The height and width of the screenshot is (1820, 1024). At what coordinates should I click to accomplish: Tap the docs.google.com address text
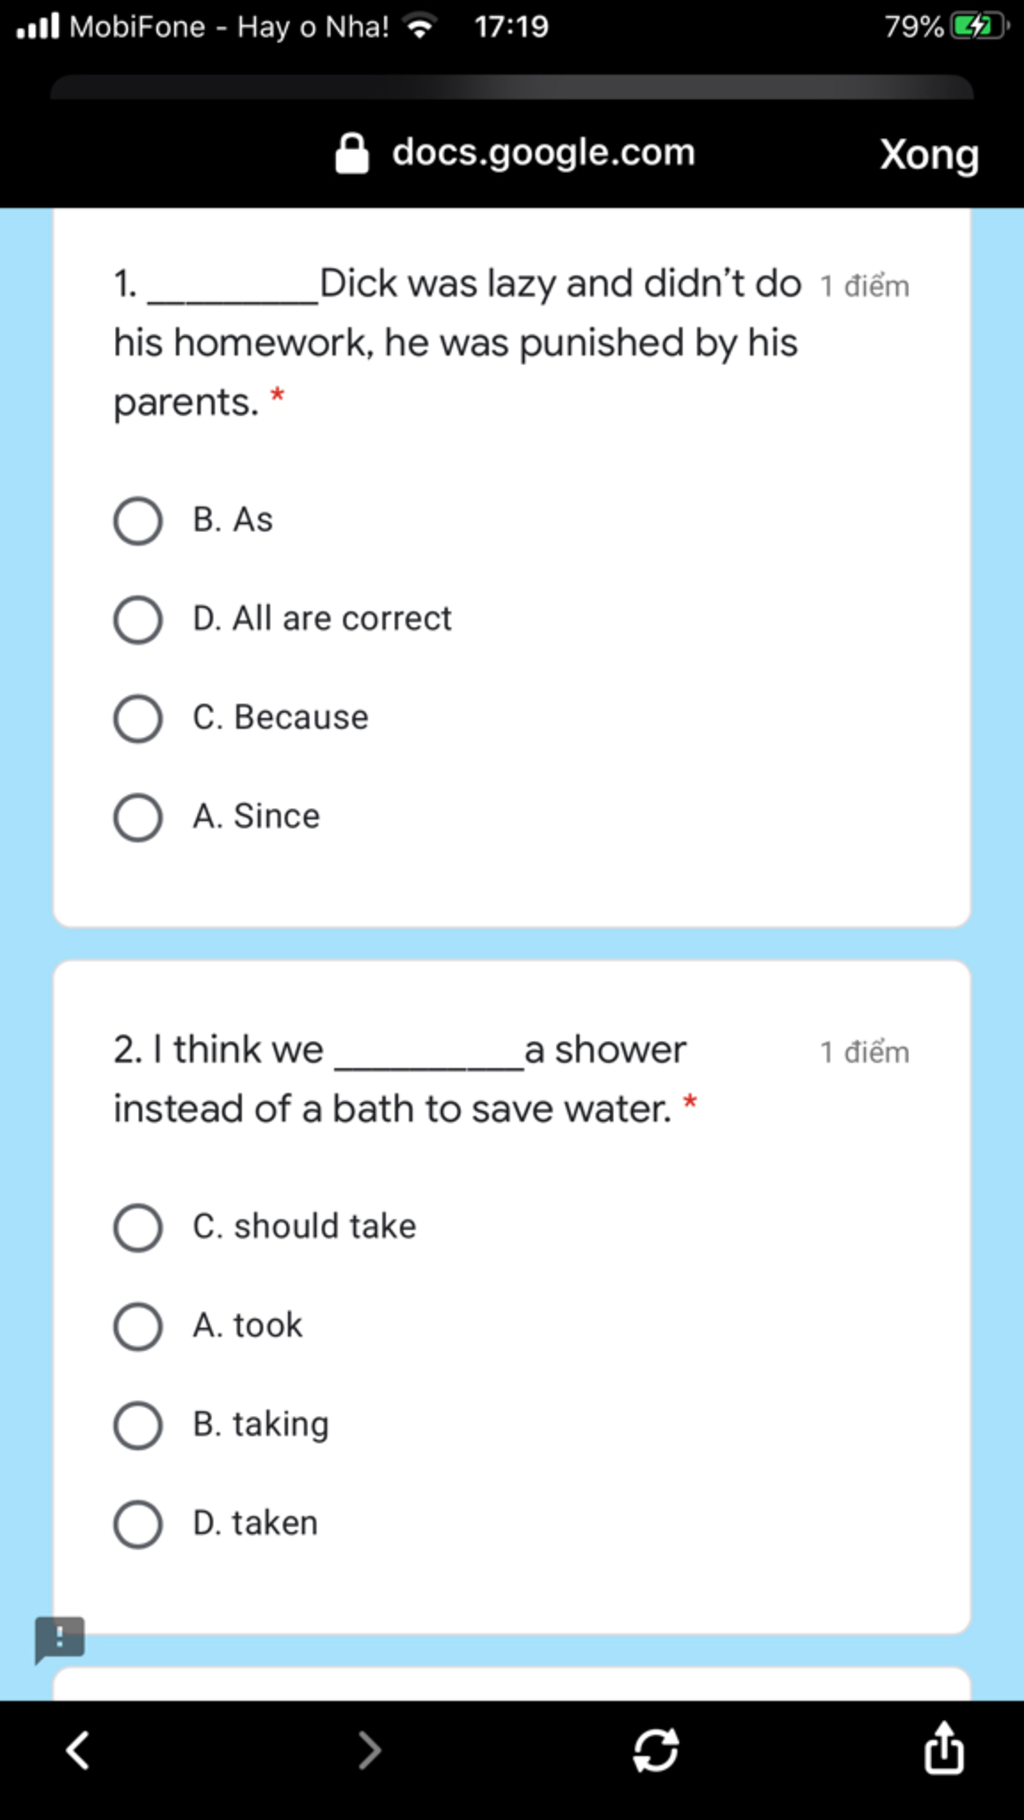543,153
